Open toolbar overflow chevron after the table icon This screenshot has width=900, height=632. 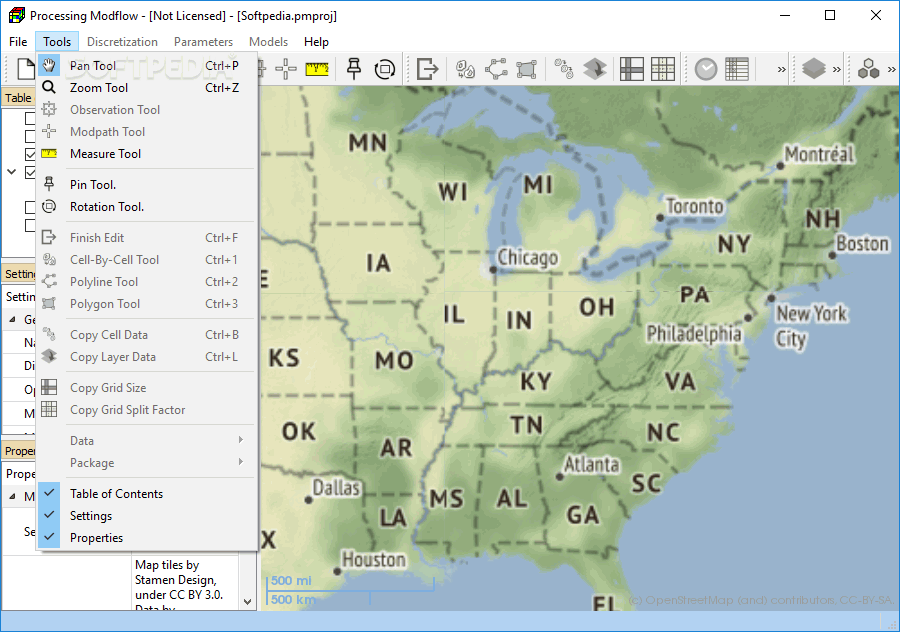pyautogui.click(x=781, y=69)
